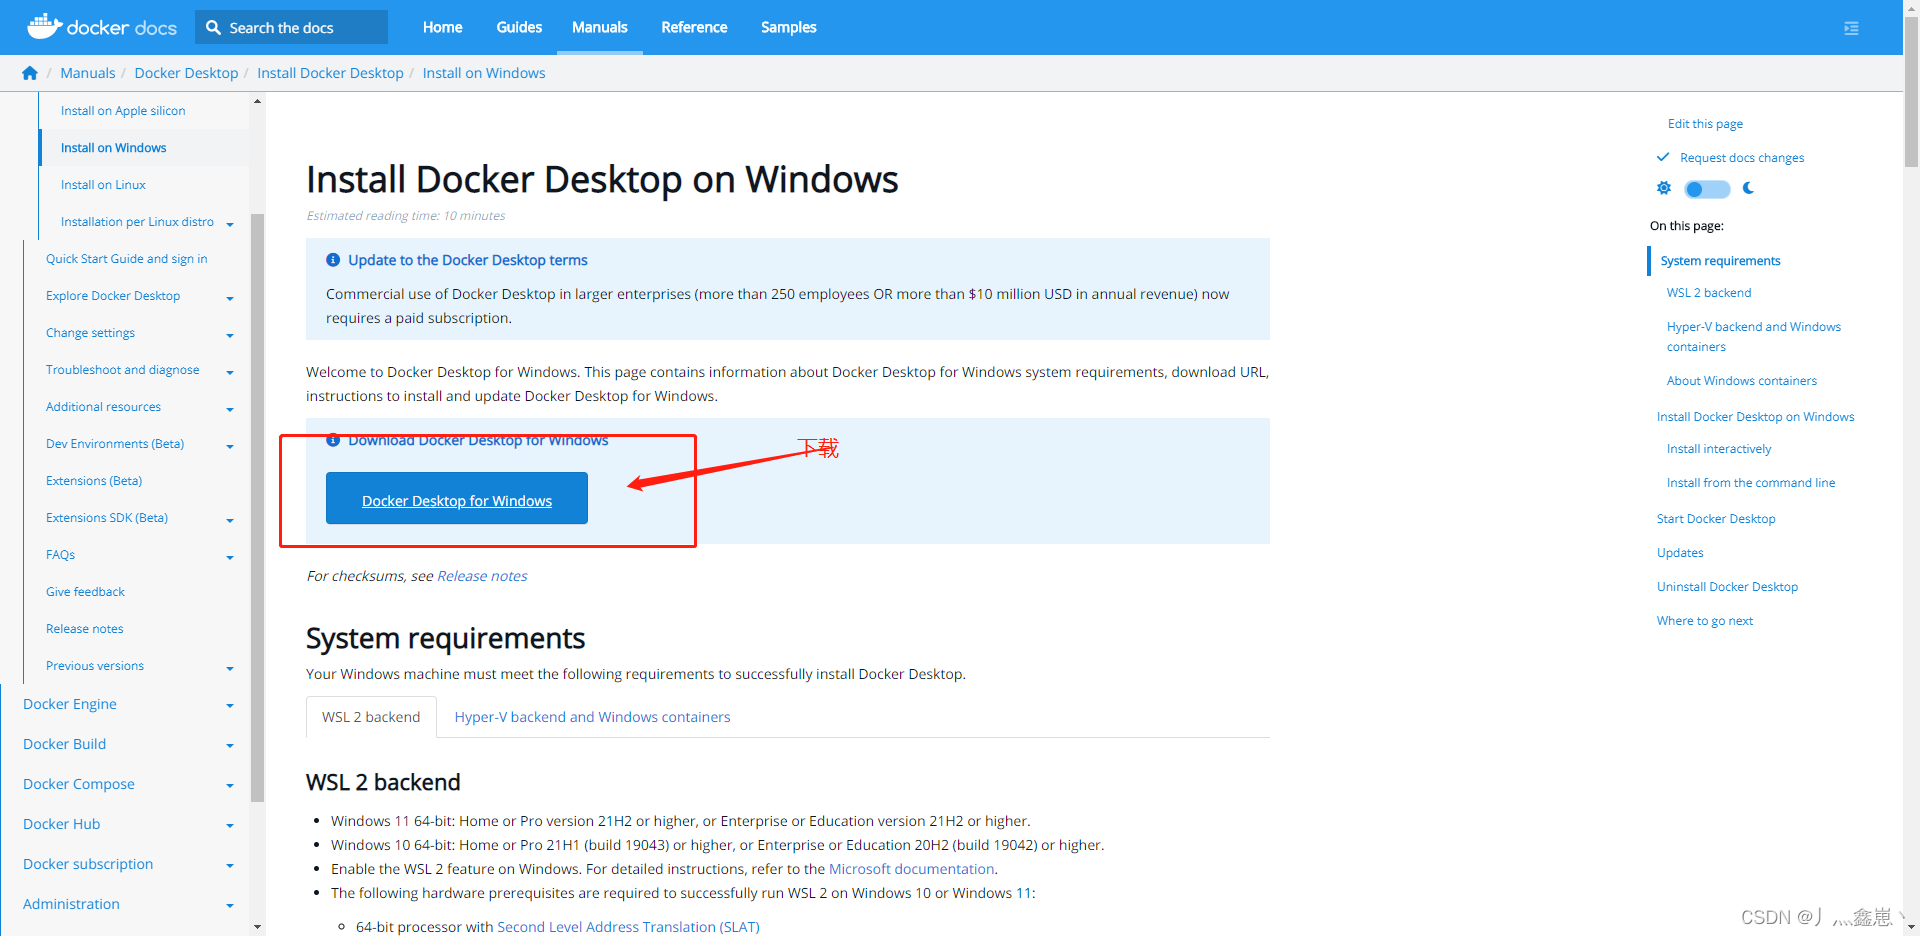Image resolution: width=1920 pixels, height=936 pixels.
Task: Select the moon icon for dark theme
Action: click(x=1748, y=188)
